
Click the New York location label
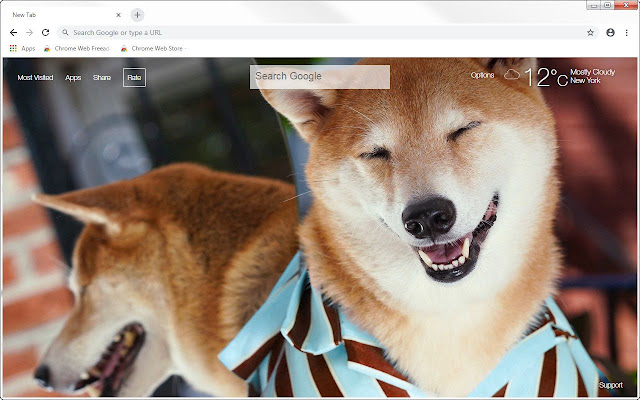[x=585, y=81]
